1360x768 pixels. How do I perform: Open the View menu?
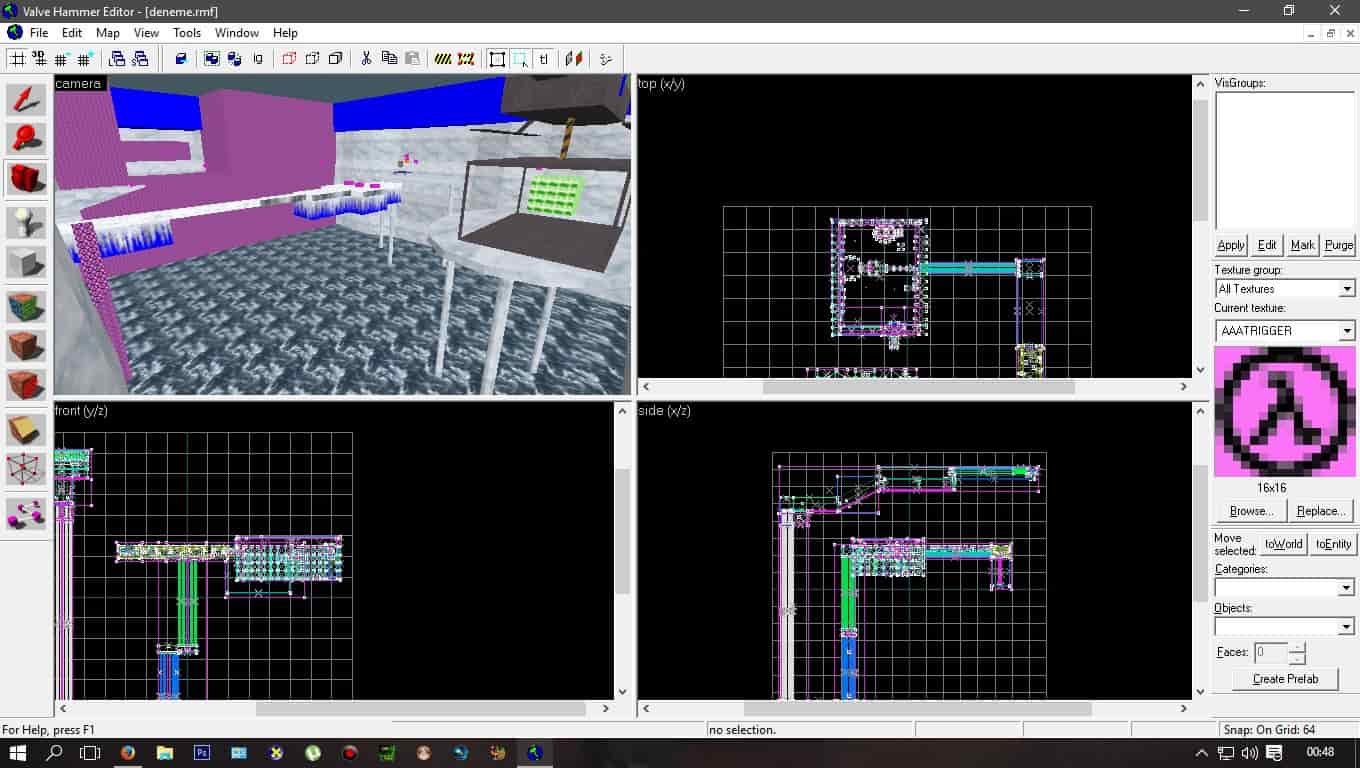pyautogui.click(x=146, y=33)
